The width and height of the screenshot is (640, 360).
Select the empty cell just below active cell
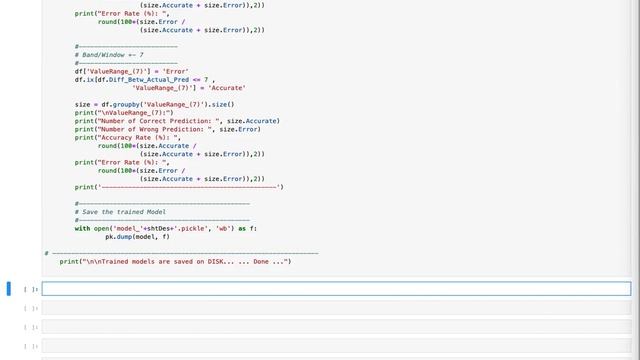coord(336,308)
